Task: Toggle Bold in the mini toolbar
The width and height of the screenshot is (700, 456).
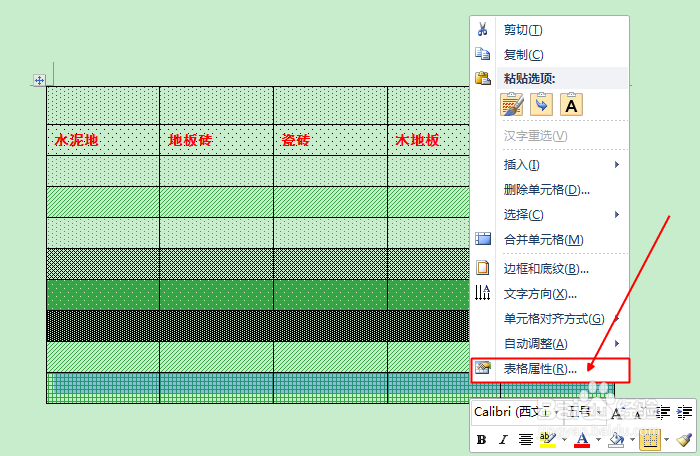Action: click(481, 439)
